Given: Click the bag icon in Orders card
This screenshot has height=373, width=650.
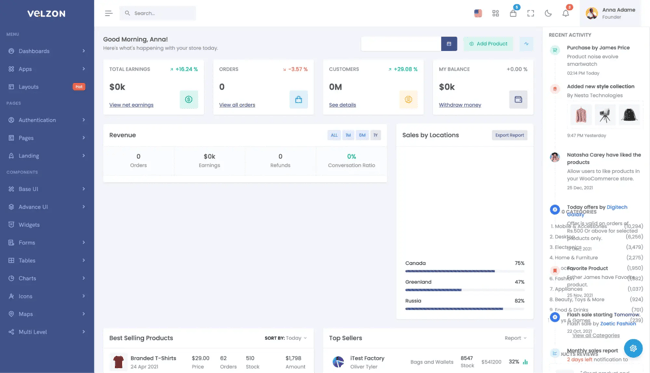Looking at the screenshot, I should pos(298,99).
